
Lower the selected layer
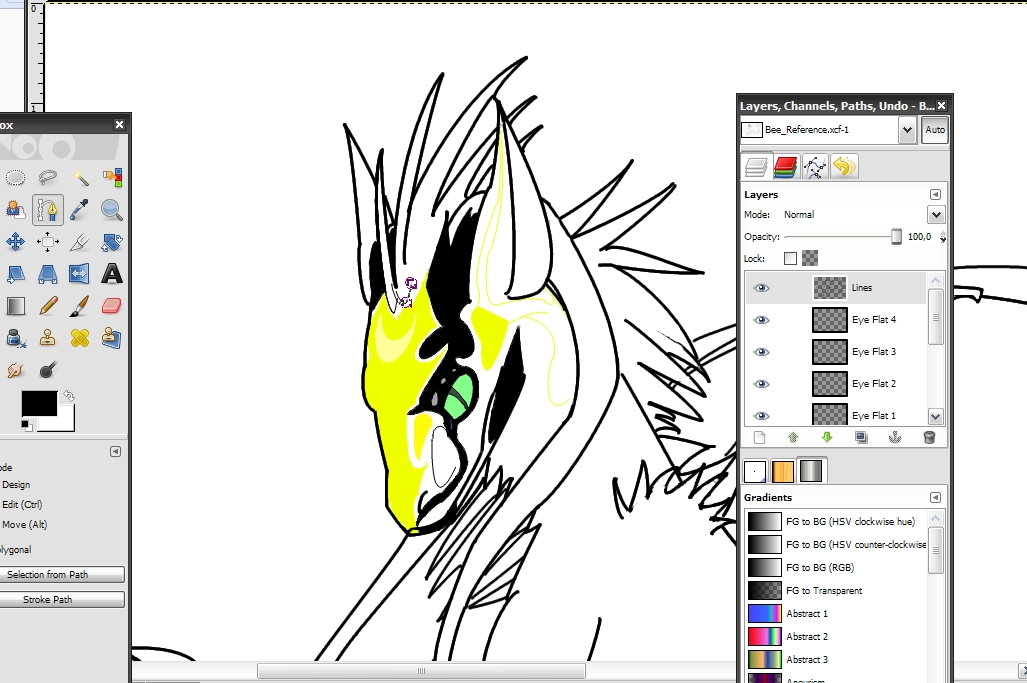tap(827, 437)
